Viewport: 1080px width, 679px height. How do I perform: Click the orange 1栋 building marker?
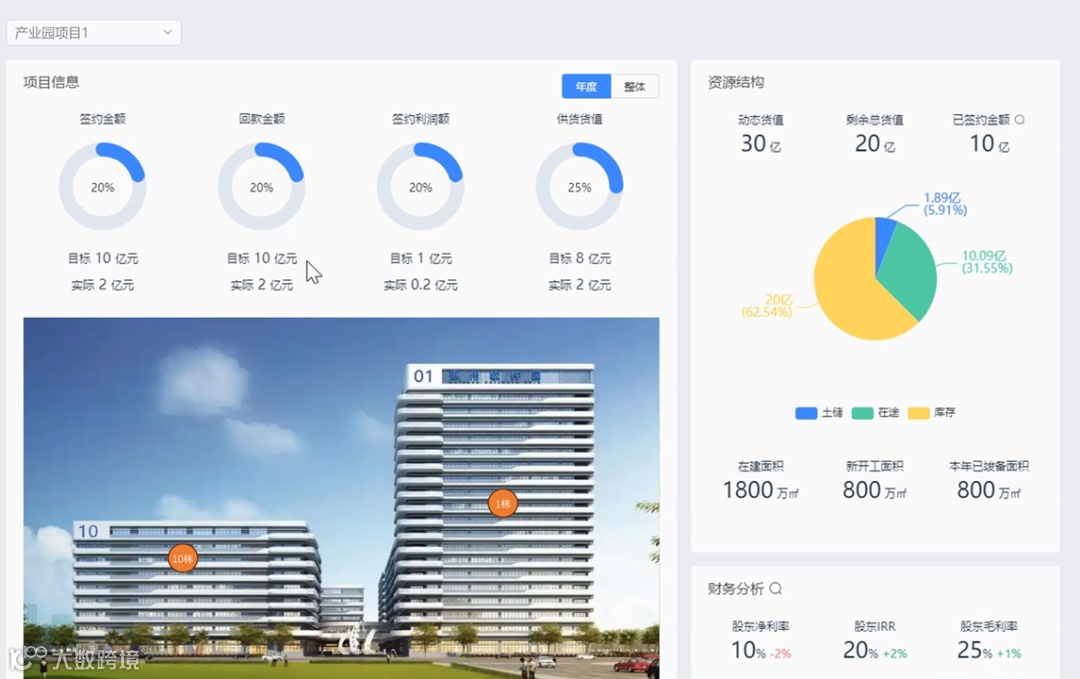pos(503,503)
